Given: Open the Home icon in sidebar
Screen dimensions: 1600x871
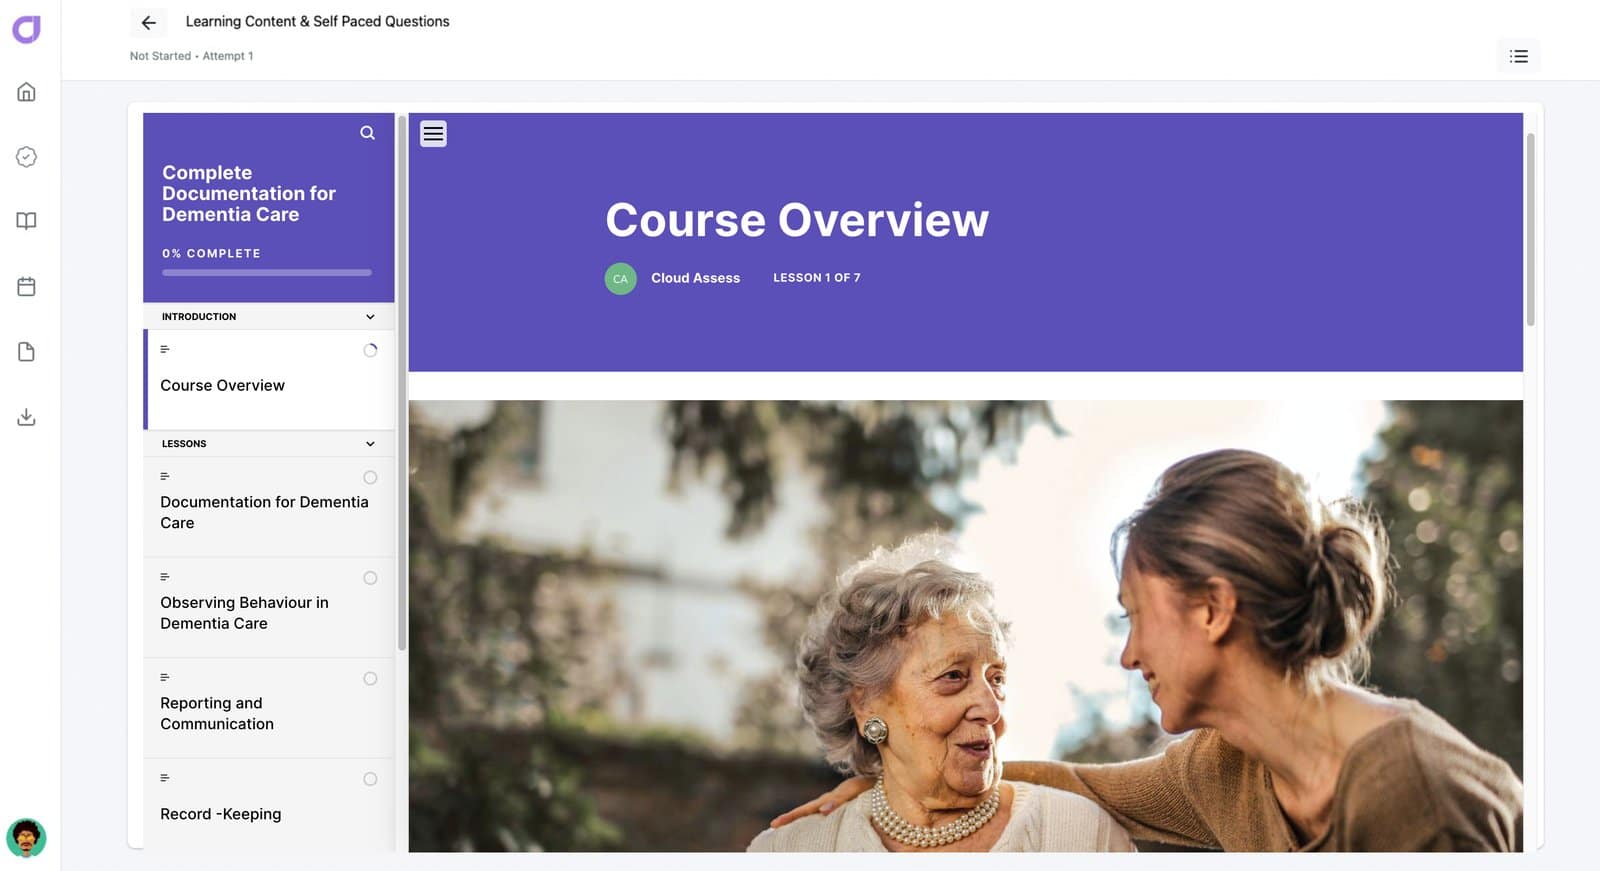Looking at the screenshot, I should [26, 92].
